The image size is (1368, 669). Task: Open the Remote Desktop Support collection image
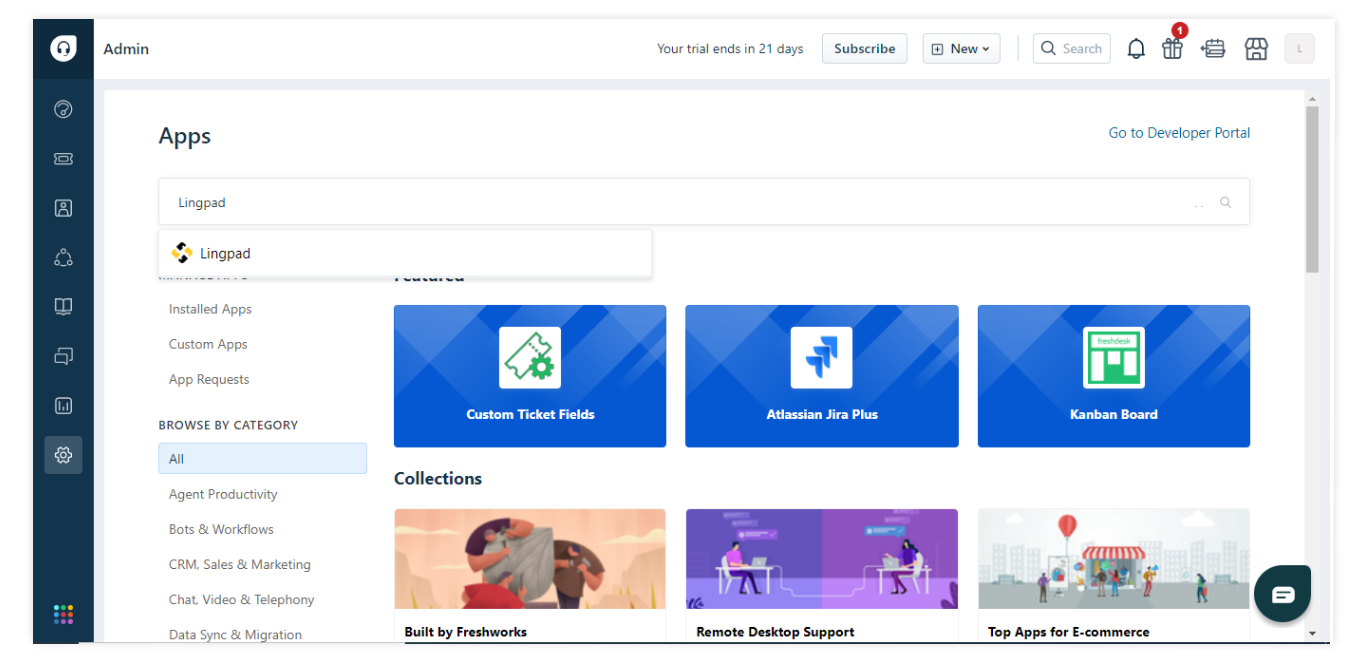[822, 559]
